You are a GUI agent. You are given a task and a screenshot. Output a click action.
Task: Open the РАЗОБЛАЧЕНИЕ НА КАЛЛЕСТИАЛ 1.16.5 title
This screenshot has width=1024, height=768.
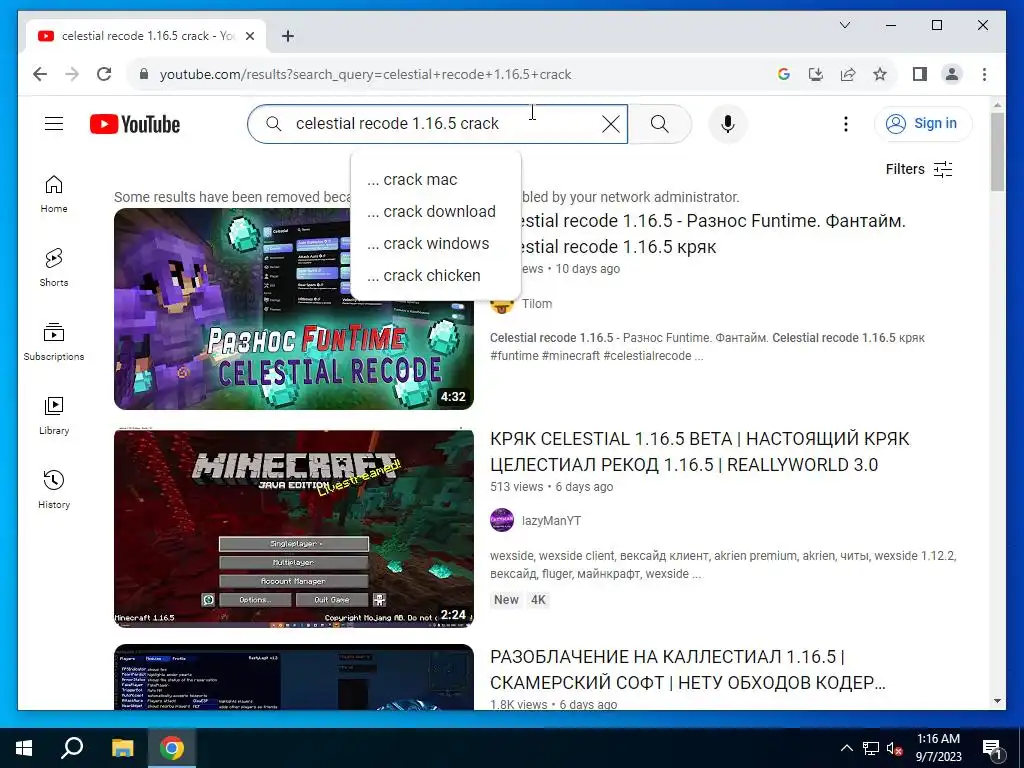pyautogui.click(x=688, y=670)
